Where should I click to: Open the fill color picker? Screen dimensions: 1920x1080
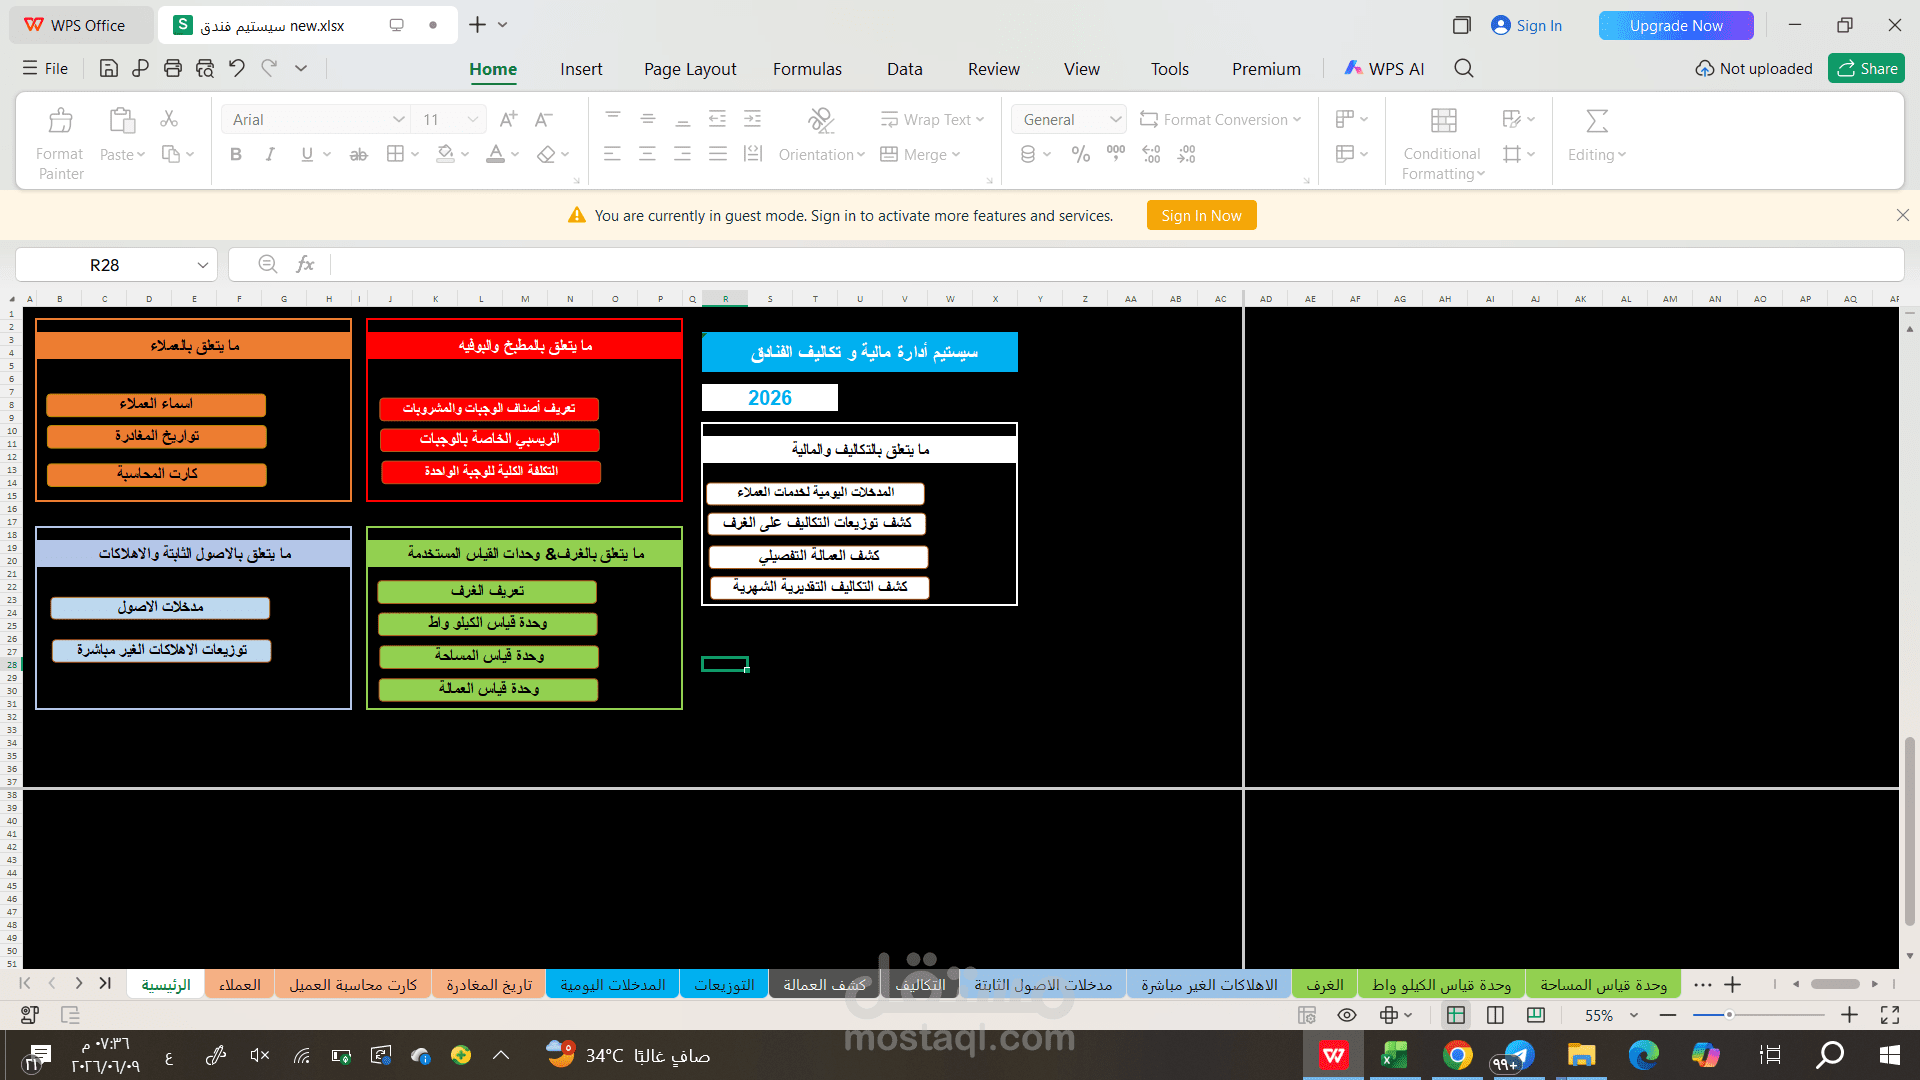click(465, 154)
